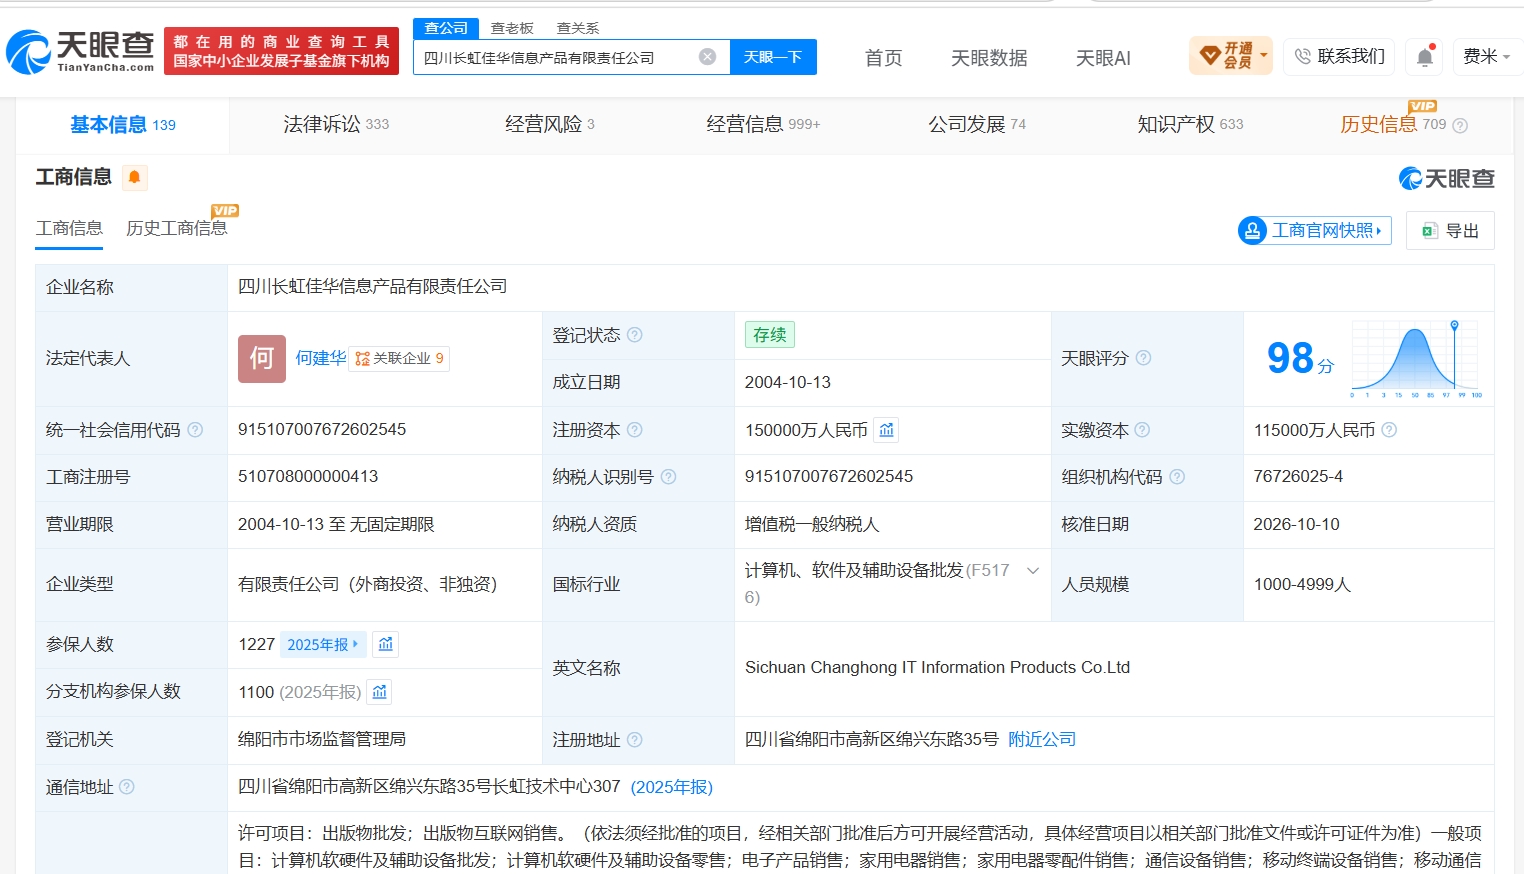Click help icon beside 注册资本 label
This screenshot has height=874, width=1524.
point(635,430)
